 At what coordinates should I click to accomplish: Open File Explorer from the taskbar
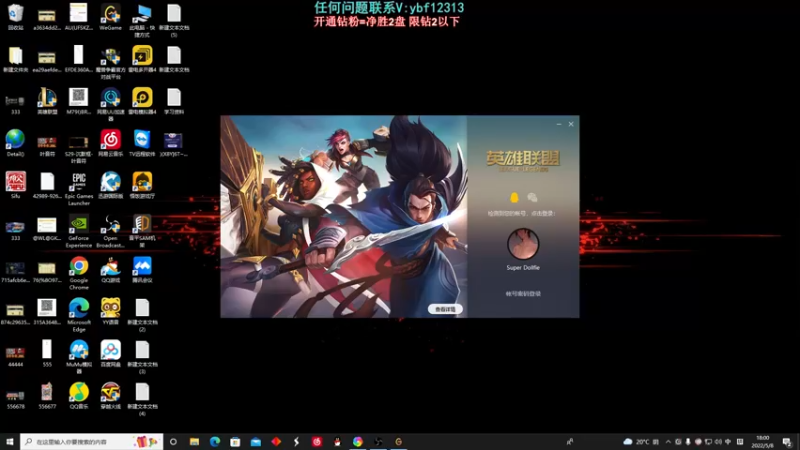click(194, 441)
